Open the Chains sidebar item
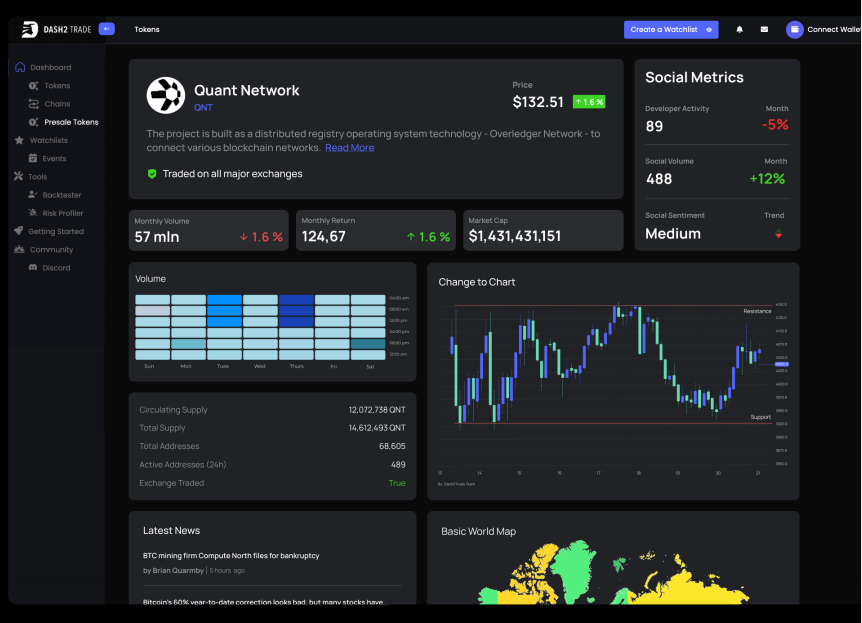 click(x=57, y=104)
